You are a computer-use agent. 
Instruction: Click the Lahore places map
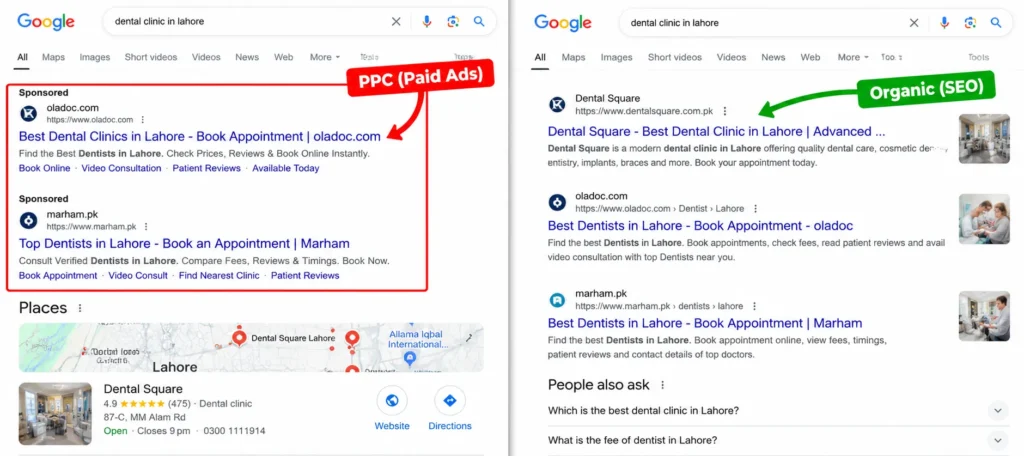(x=251, y=348)
